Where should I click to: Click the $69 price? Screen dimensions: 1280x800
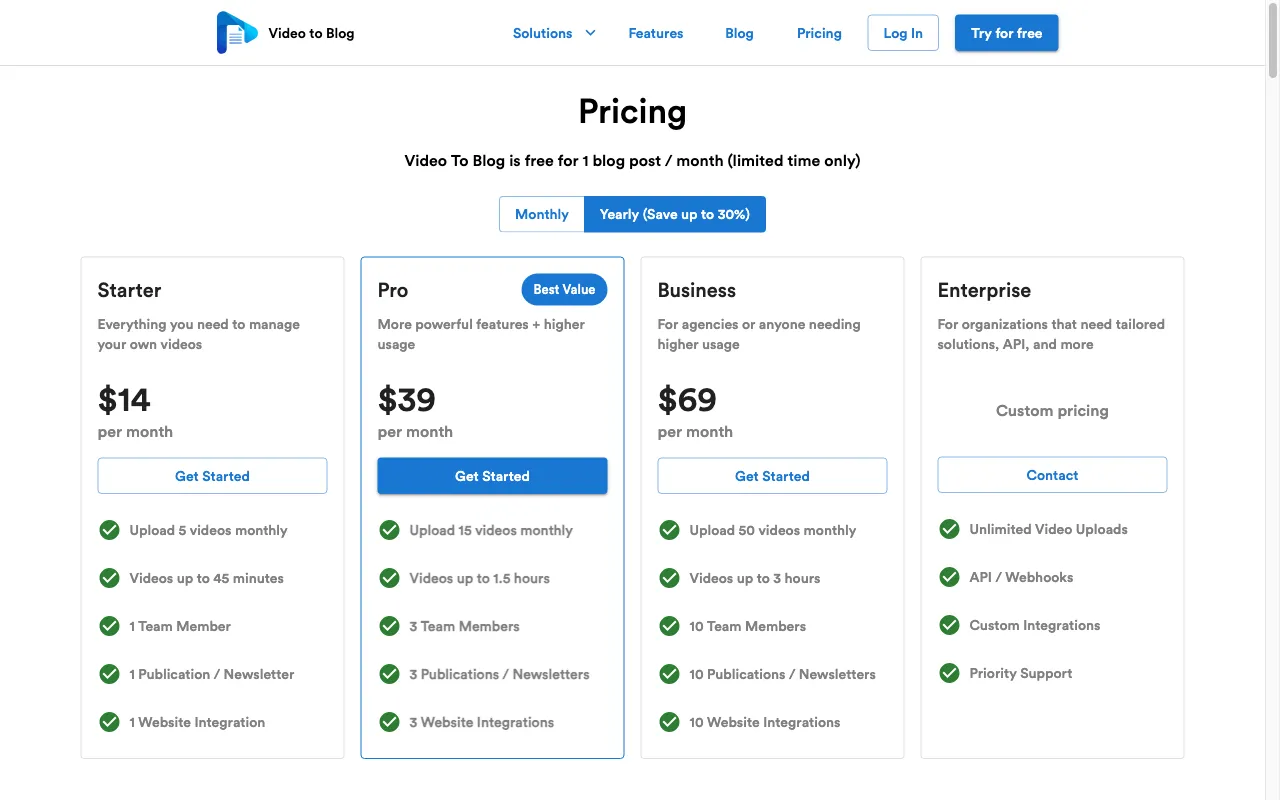tap(687, 400)
